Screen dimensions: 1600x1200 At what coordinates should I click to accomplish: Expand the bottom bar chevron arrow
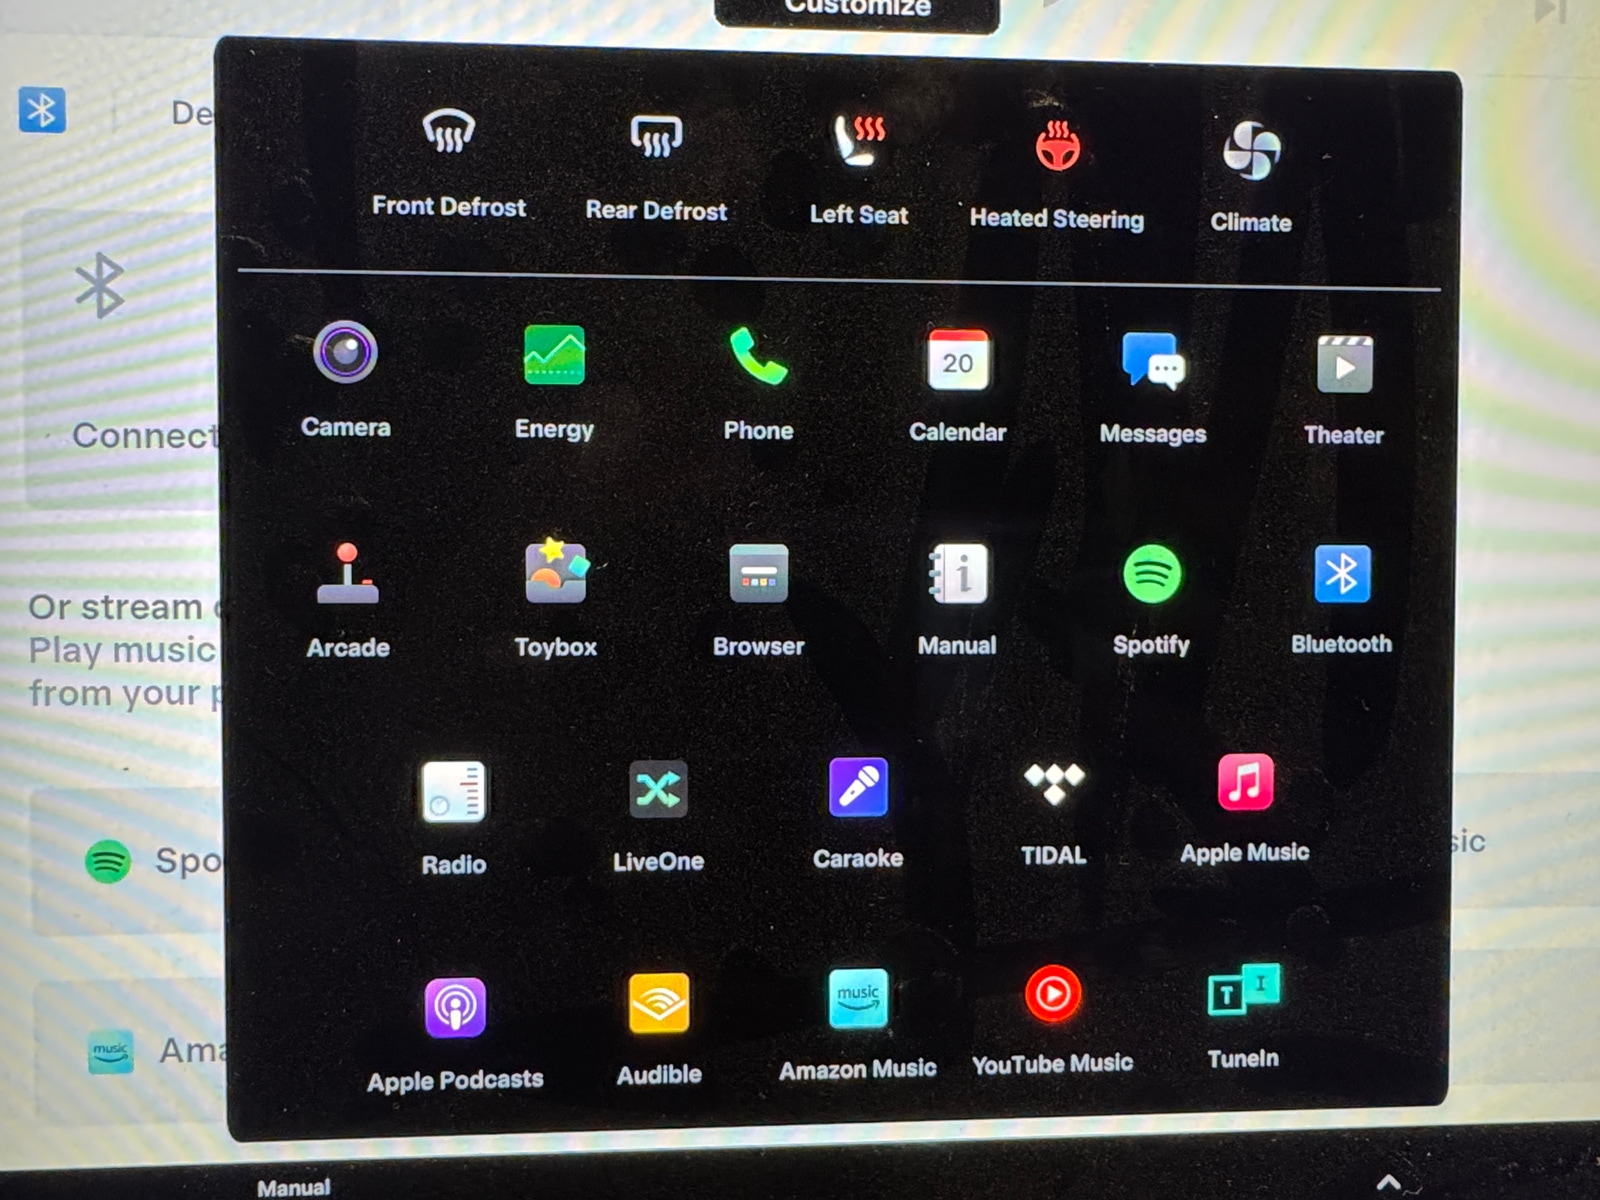pyautogui.click(x=1388, y=1183)
